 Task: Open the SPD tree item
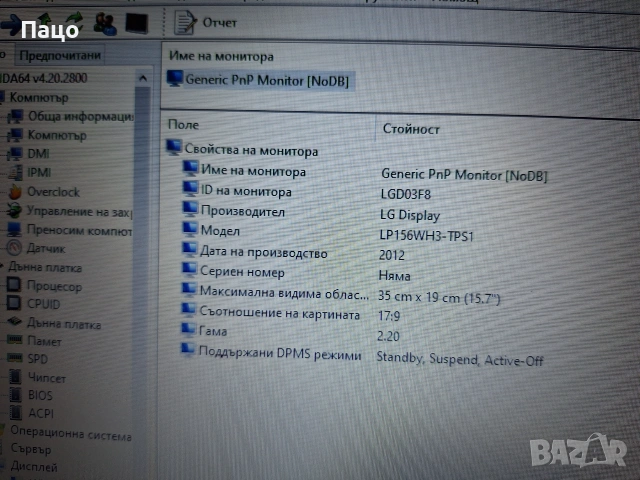point(28,359)
